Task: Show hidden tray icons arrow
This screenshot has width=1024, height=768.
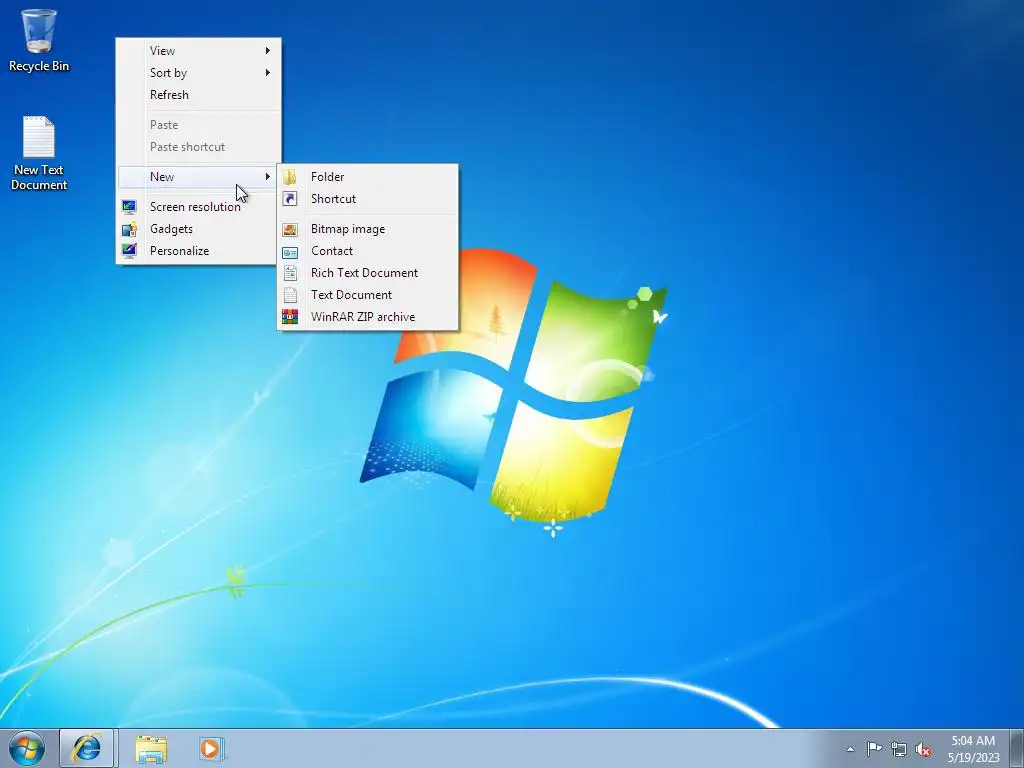Action: [x=850, y=749]
